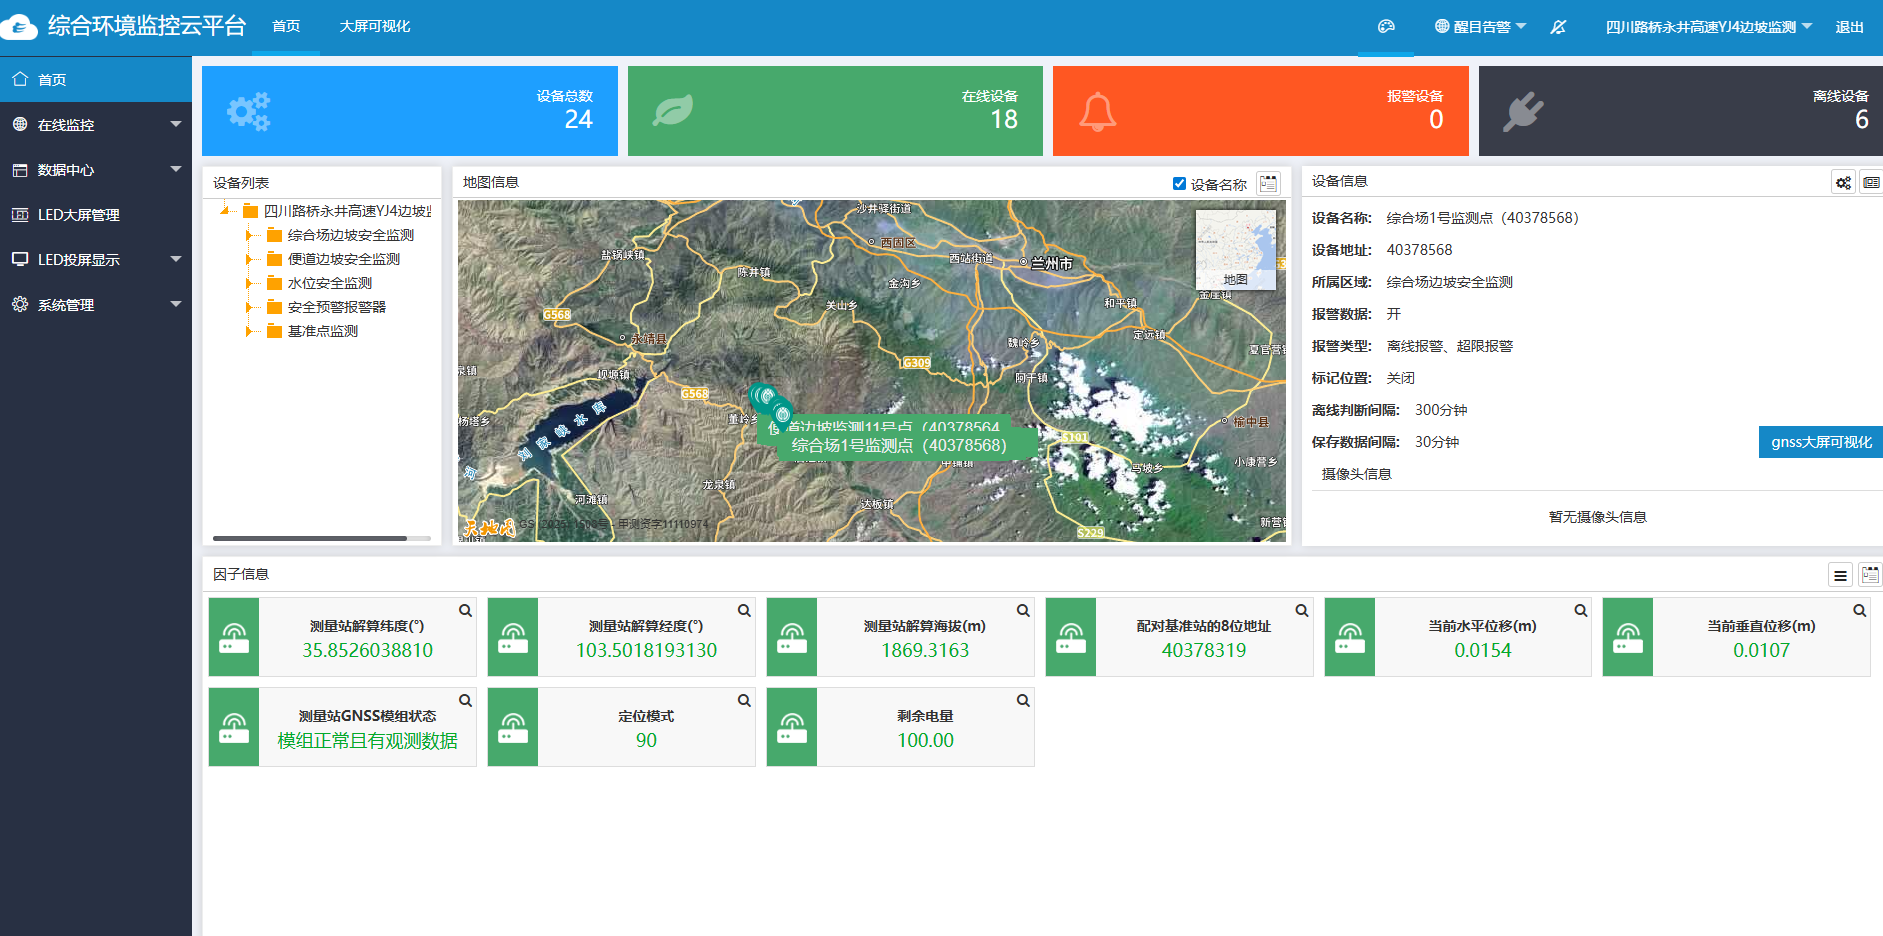
Task: Open the theme palette icon in header
Action: (x=1386, y=27)
